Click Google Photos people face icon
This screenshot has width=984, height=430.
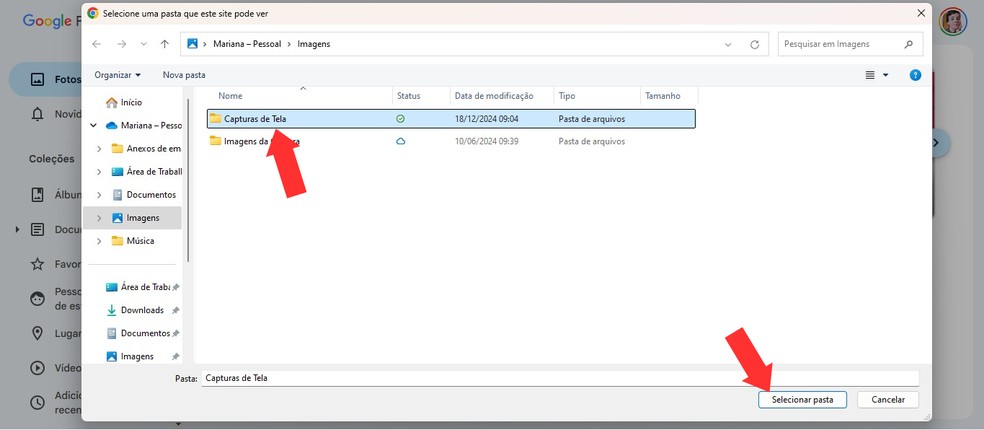click(x=38, y=299)
